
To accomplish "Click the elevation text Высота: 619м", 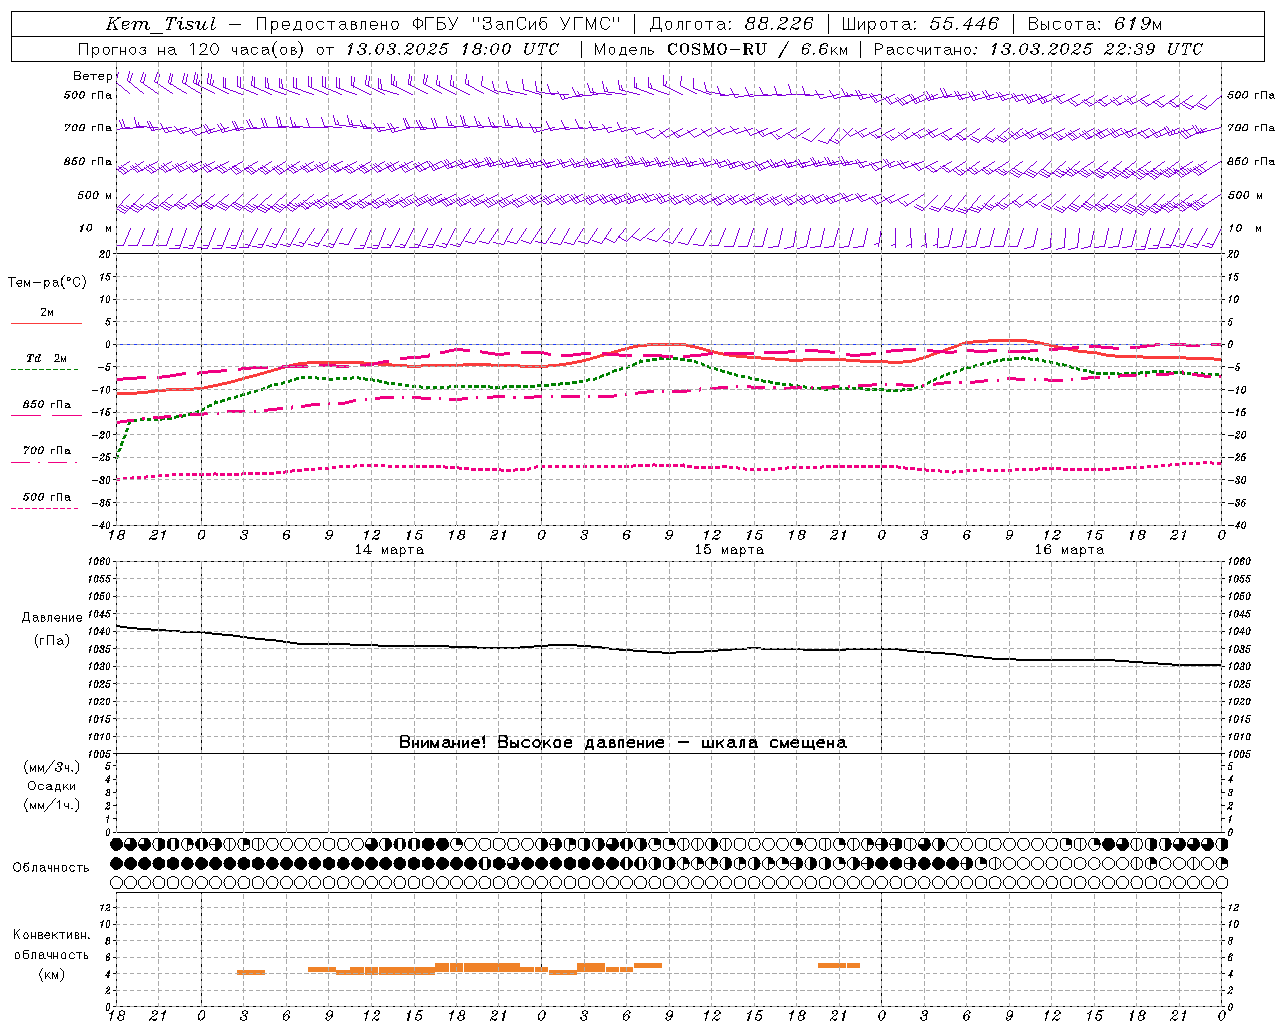I will pyautogui.click(x=1095, y=24).
